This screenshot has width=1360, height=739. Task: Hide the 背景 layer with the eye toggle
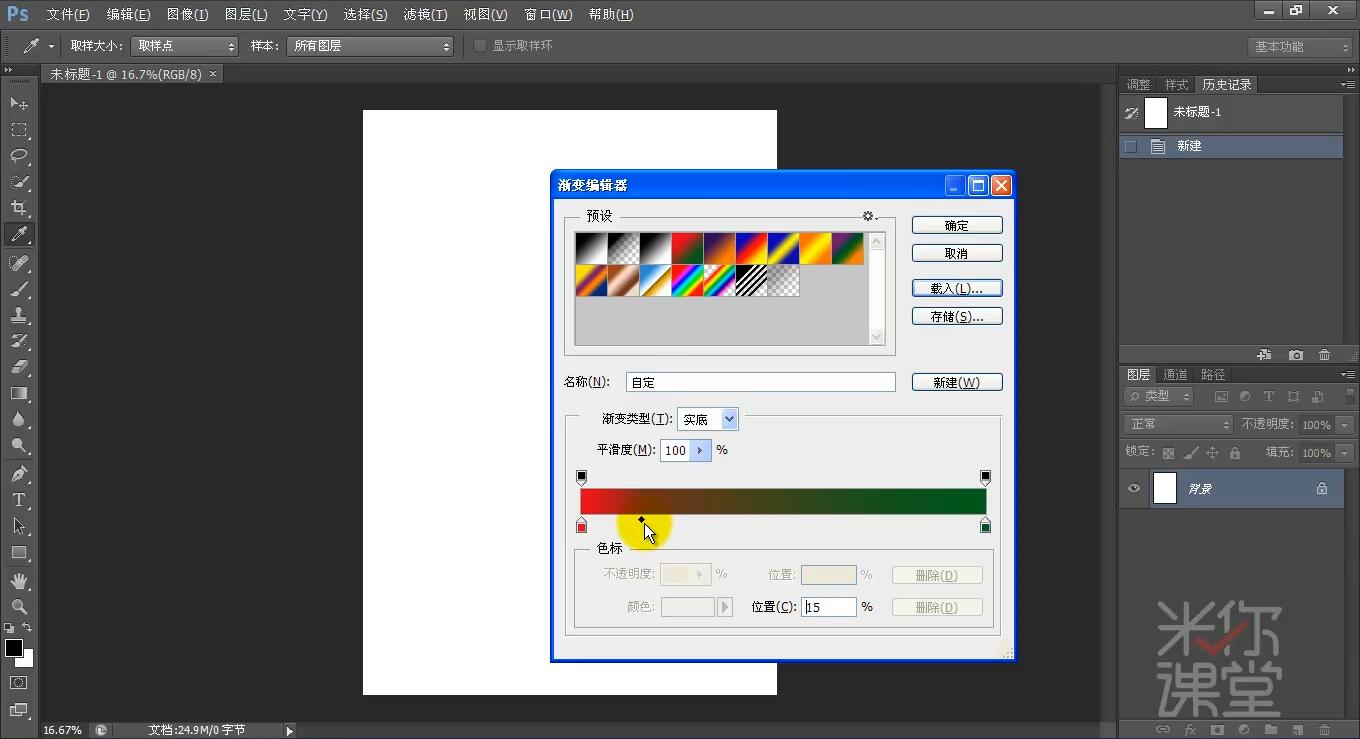pos(1133,488)
